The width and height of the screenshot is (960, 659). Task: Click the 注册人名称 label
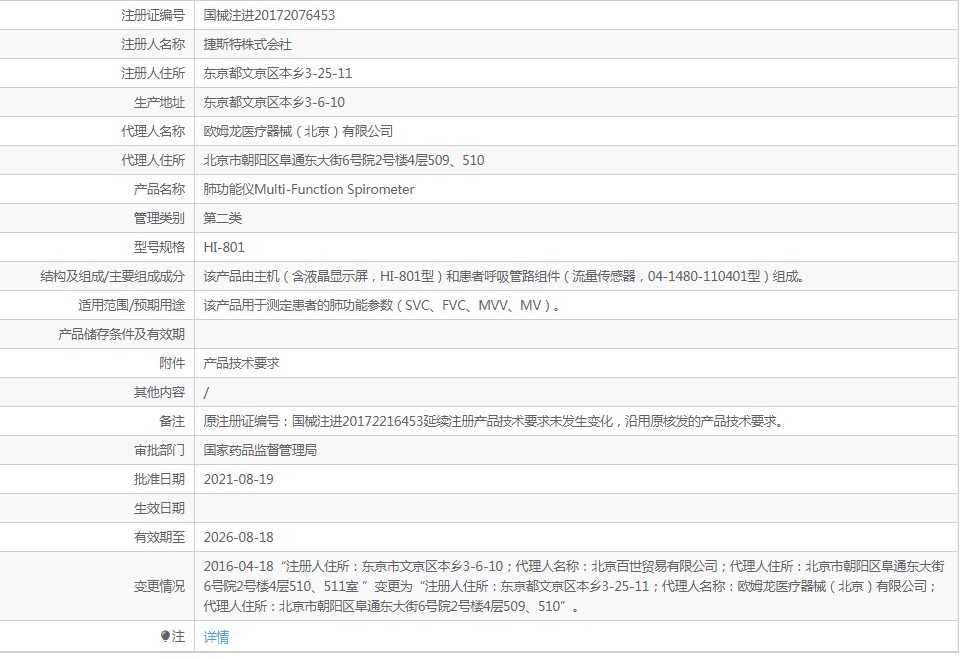[153, 44]
